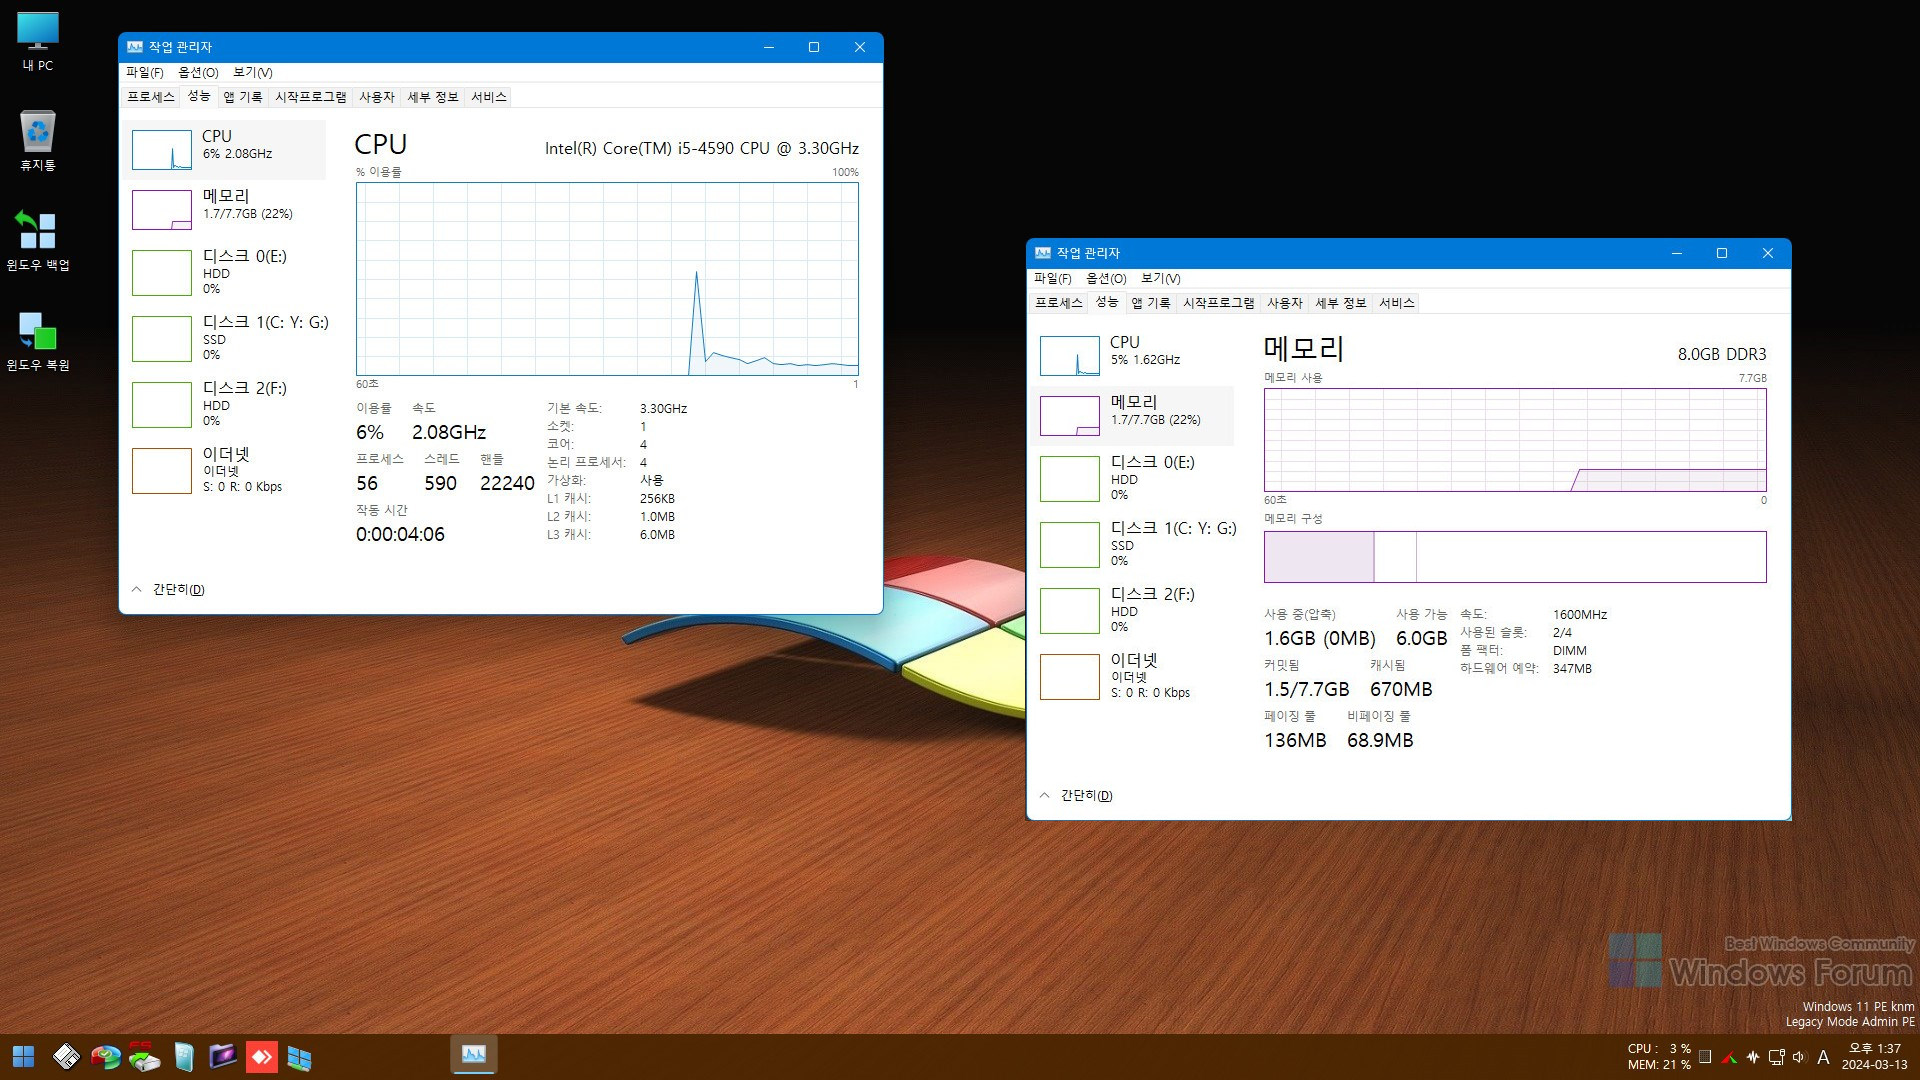
Task: Open the light-blue Windows panel taskbar icon
Action: click(x=184, y=1057)
